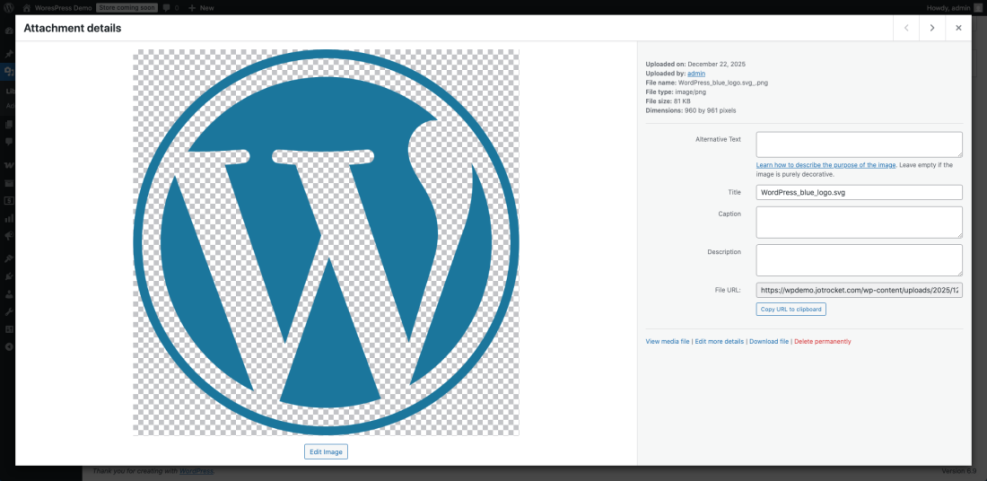Go to the next attachment with right arrow
This screenshot has height=481, width=987.
932,28
